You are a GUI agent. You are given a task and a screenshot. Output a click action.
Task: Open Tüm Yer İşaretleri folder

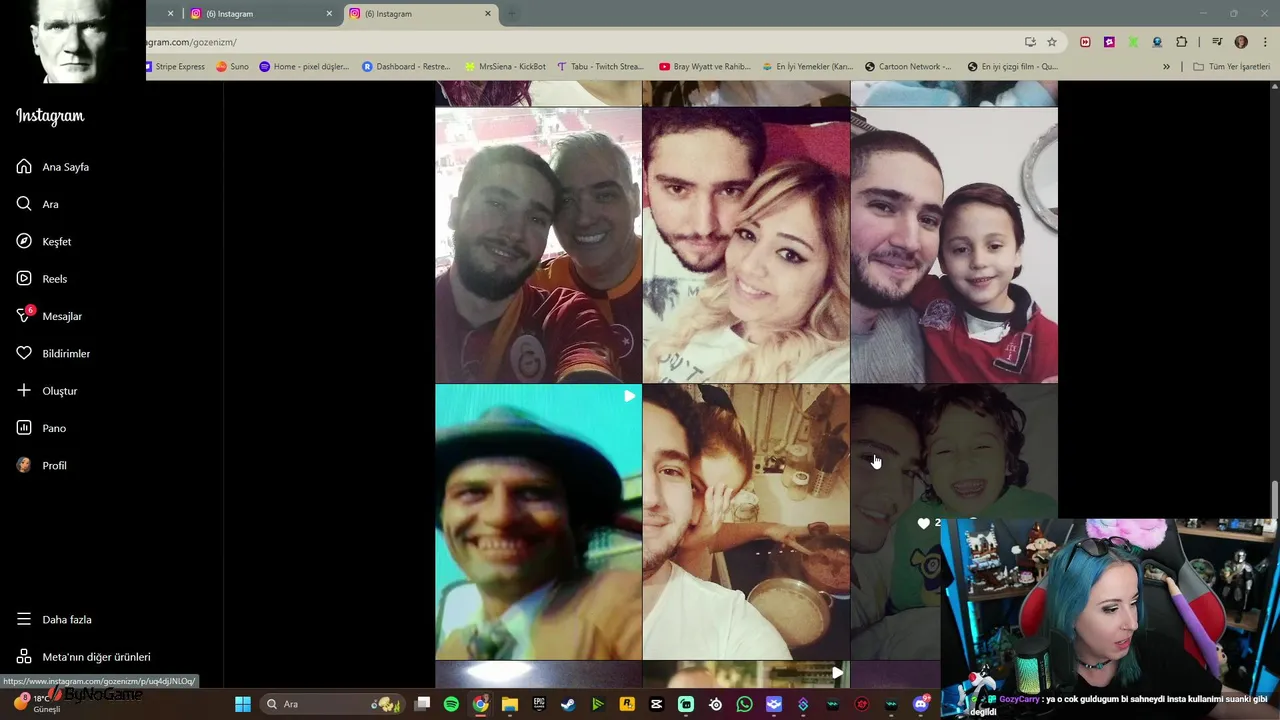click(1231, 67)
